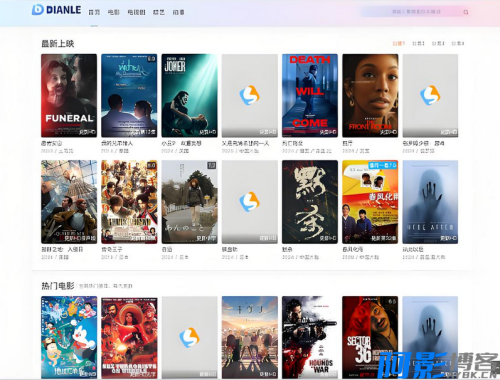Select the first orange filter tab in 最新上映
The image size is (500, 380).
(398, 43)
